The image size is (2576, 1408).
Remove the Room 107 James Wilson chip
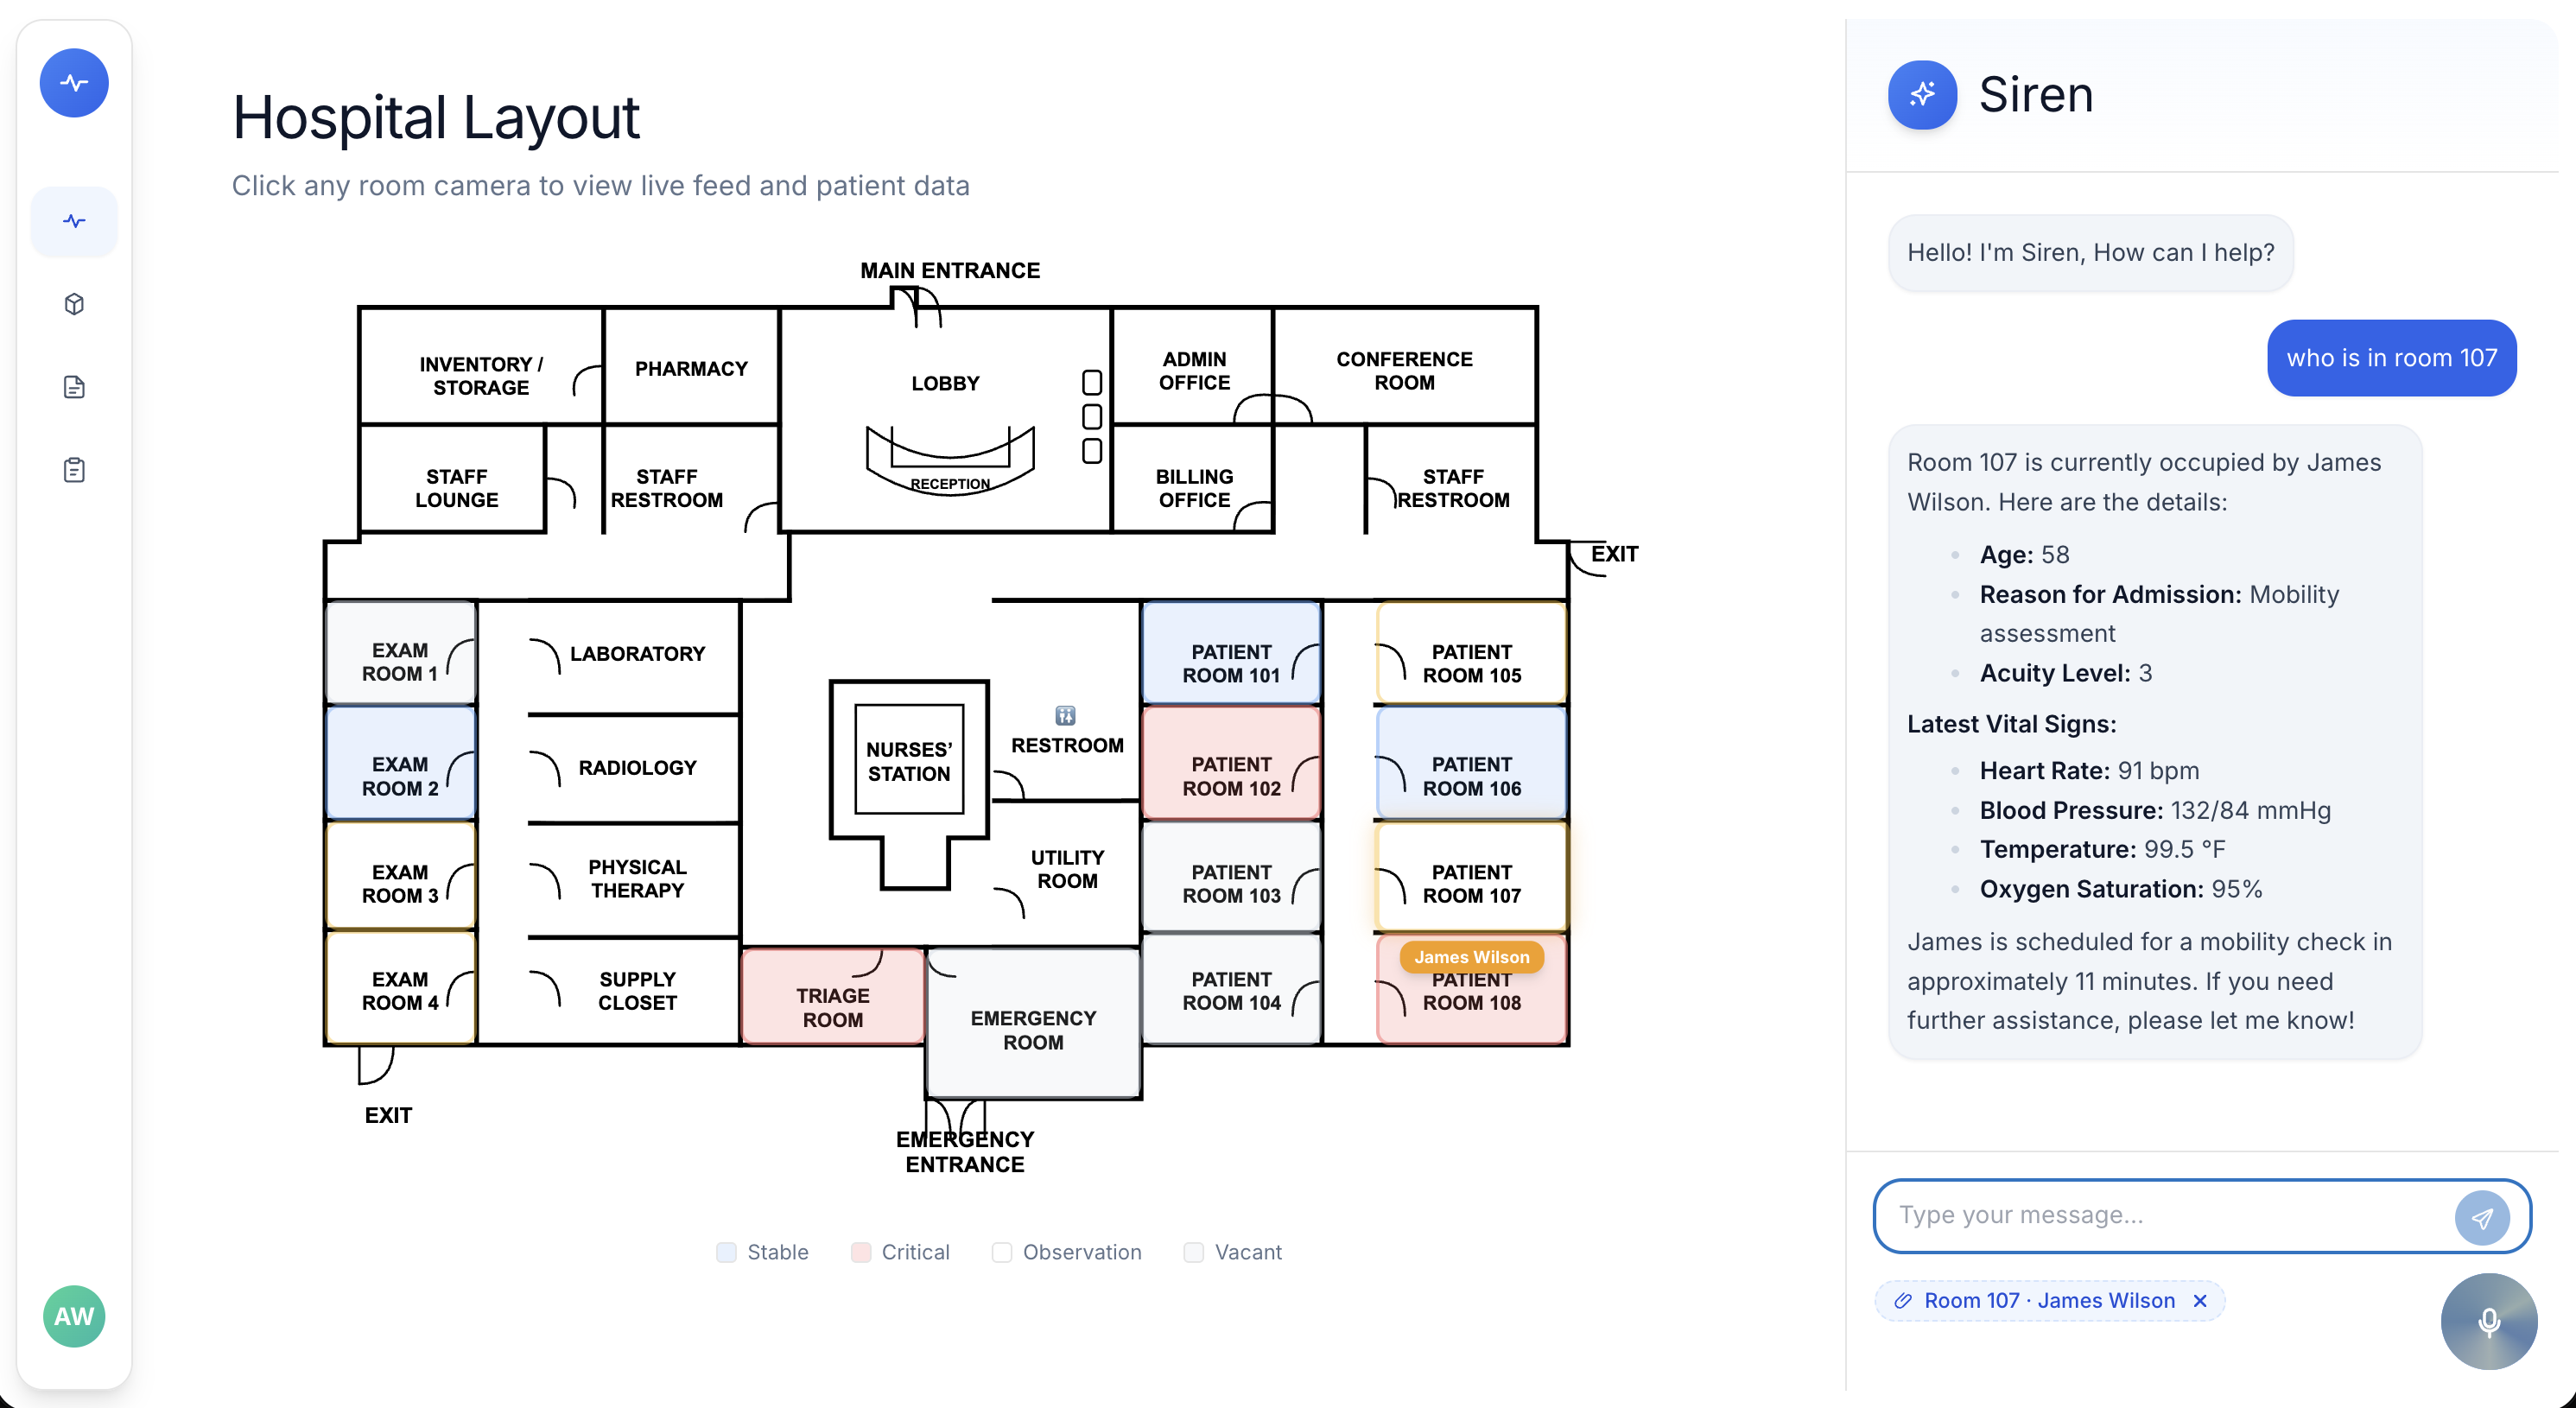pos(2200,1301)
